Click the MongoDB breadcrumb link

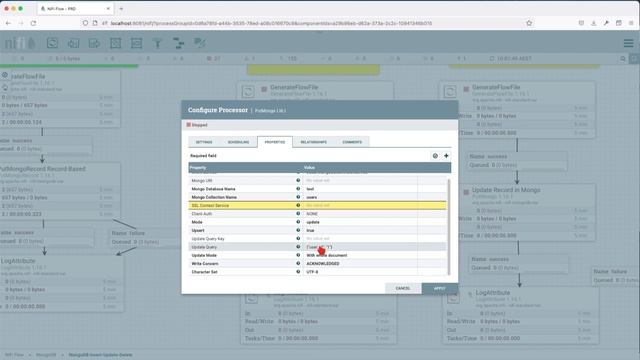(46, 355)
